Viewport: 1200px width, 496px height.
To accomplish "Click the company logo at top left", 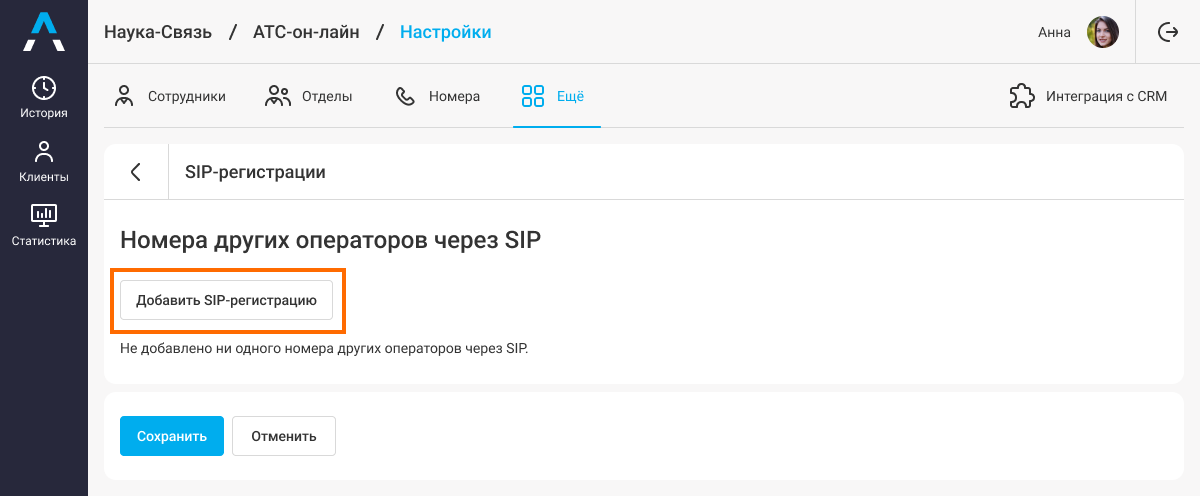I will click(44, 32).
